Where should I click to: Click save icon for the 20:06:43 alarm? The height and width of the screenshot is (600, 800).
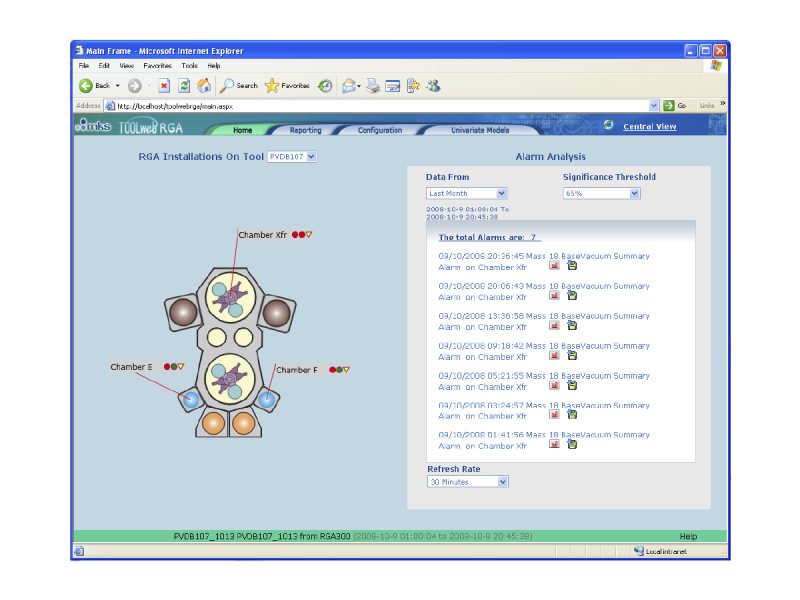click(572, 296)
